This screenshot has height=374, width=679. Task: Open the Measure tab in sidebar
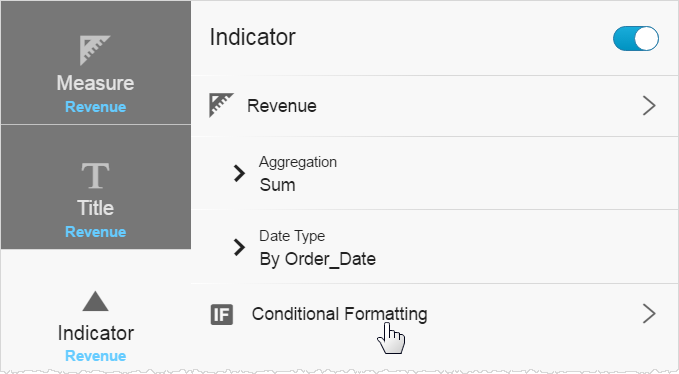(x=96, y=63)
